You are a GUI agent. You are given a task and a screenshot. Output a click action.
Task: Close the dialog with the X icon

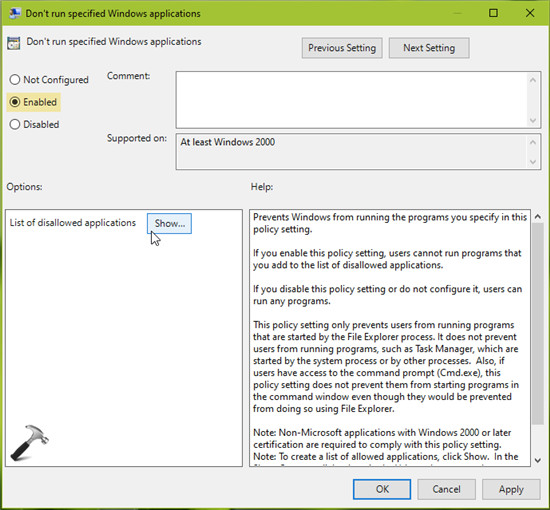click(x=530, y=13)
